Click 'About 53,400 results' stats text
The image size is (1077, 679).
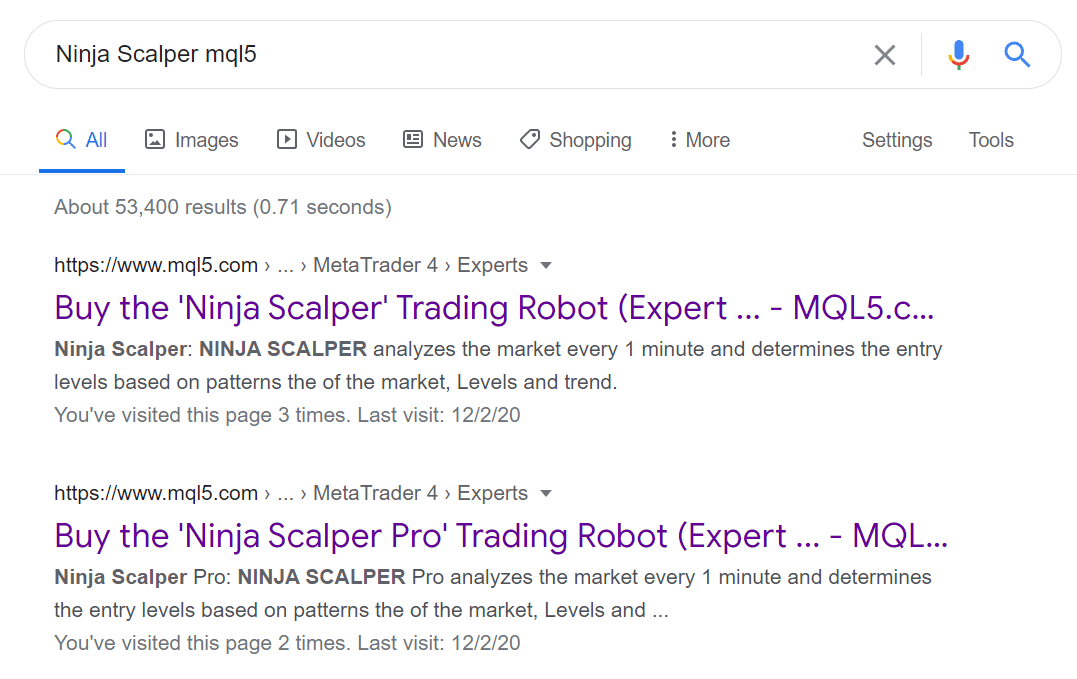point(223,207)
